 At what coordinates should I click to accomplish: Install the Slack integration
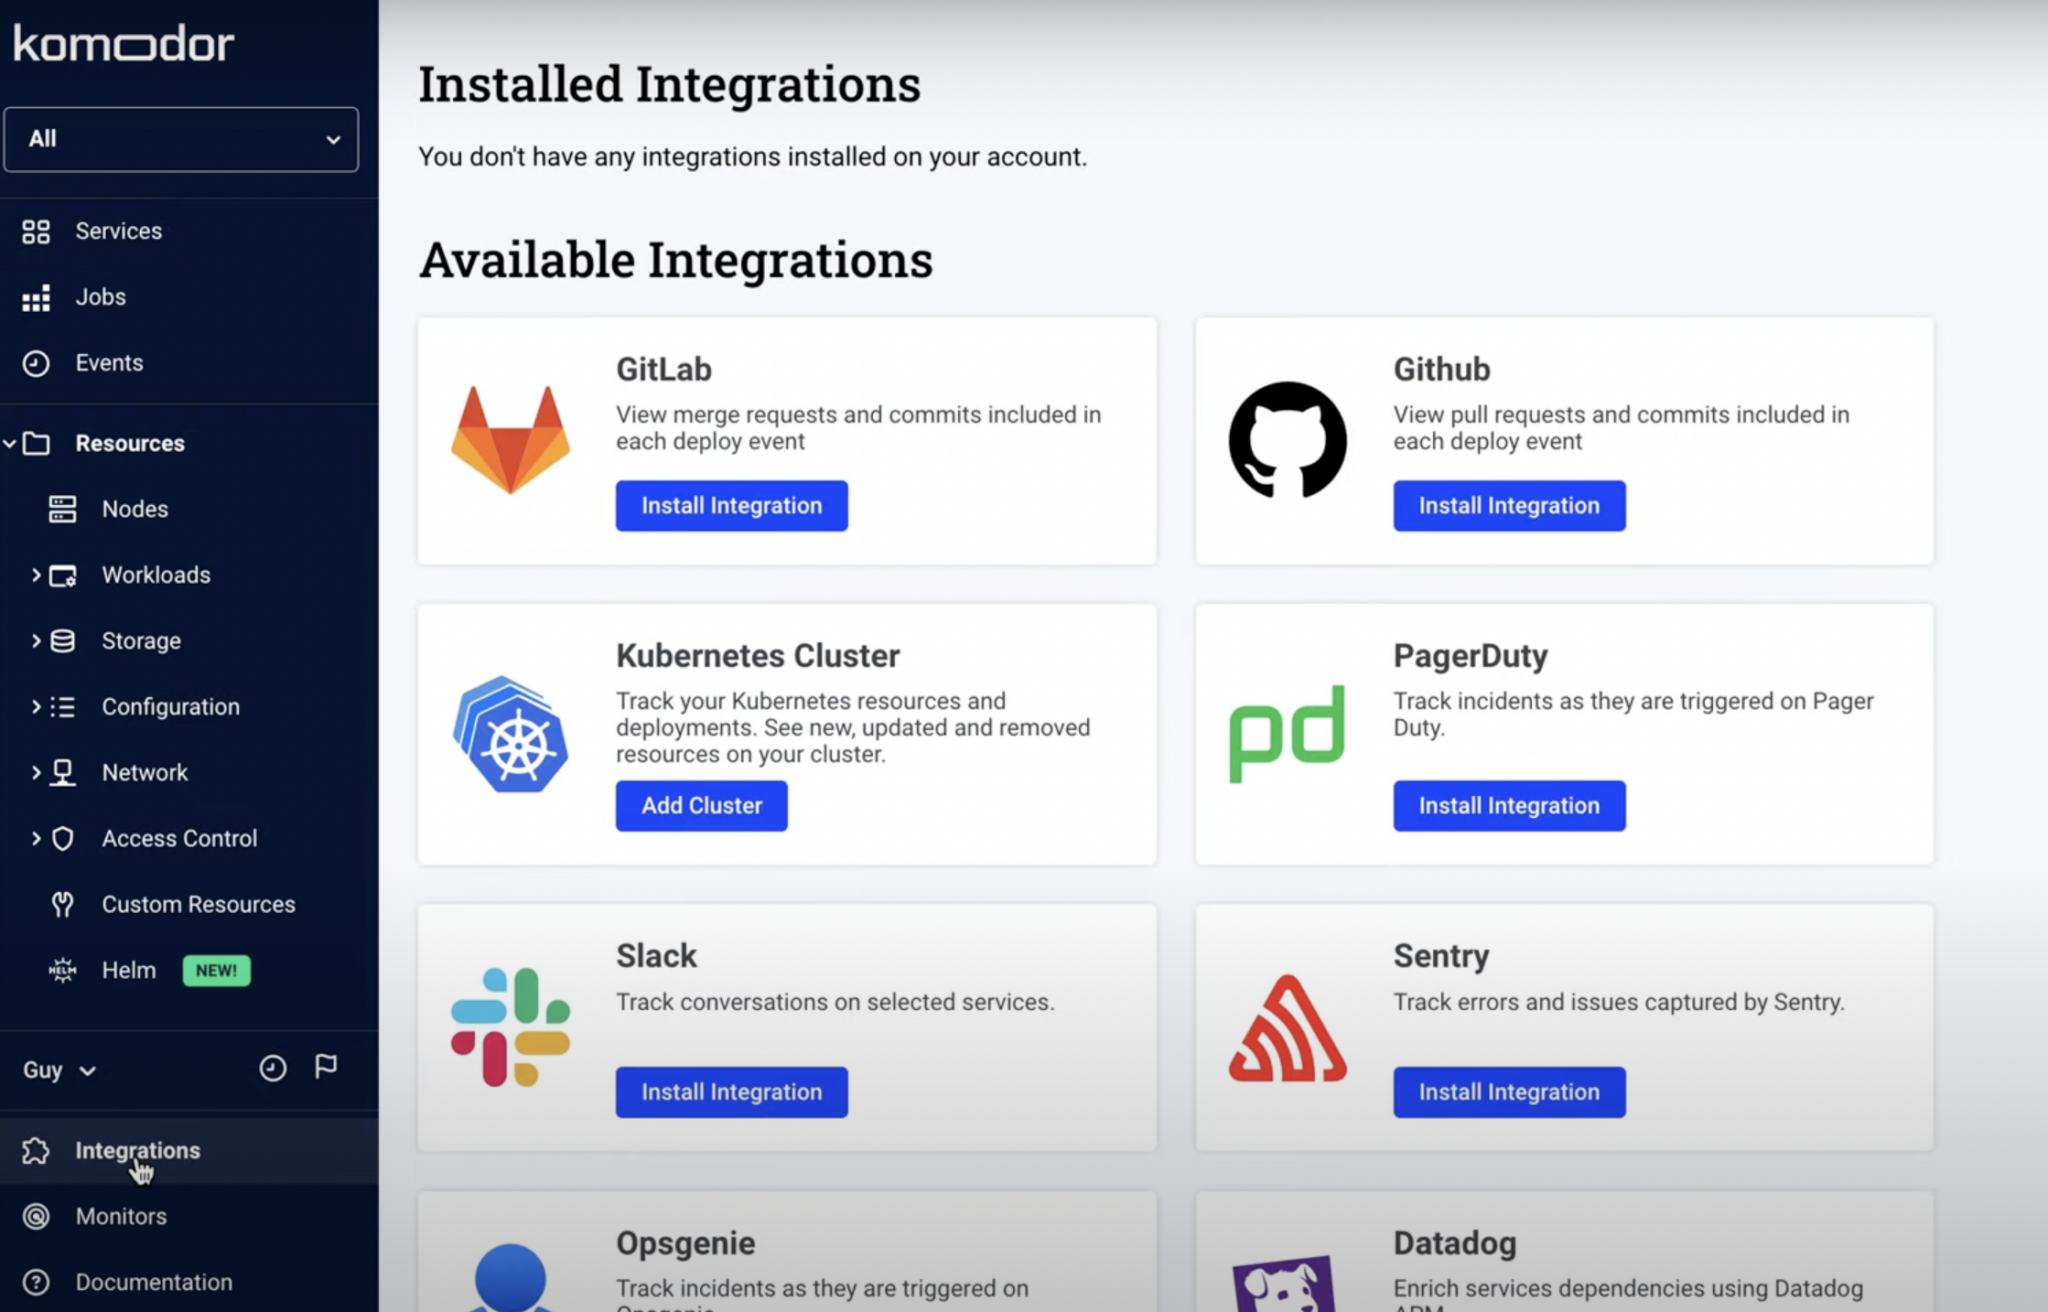(x=732, y=1092)
